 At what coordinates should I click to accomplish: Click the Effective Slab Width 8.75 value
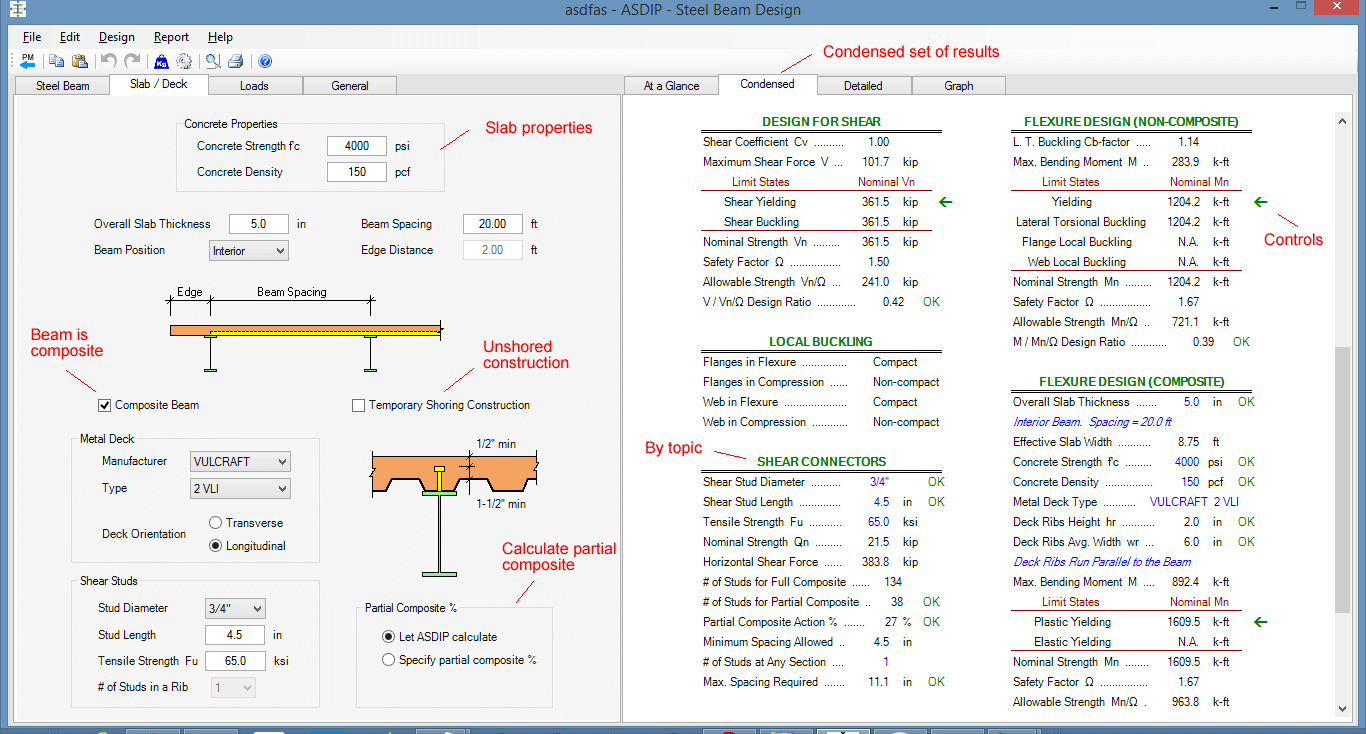1187,442
